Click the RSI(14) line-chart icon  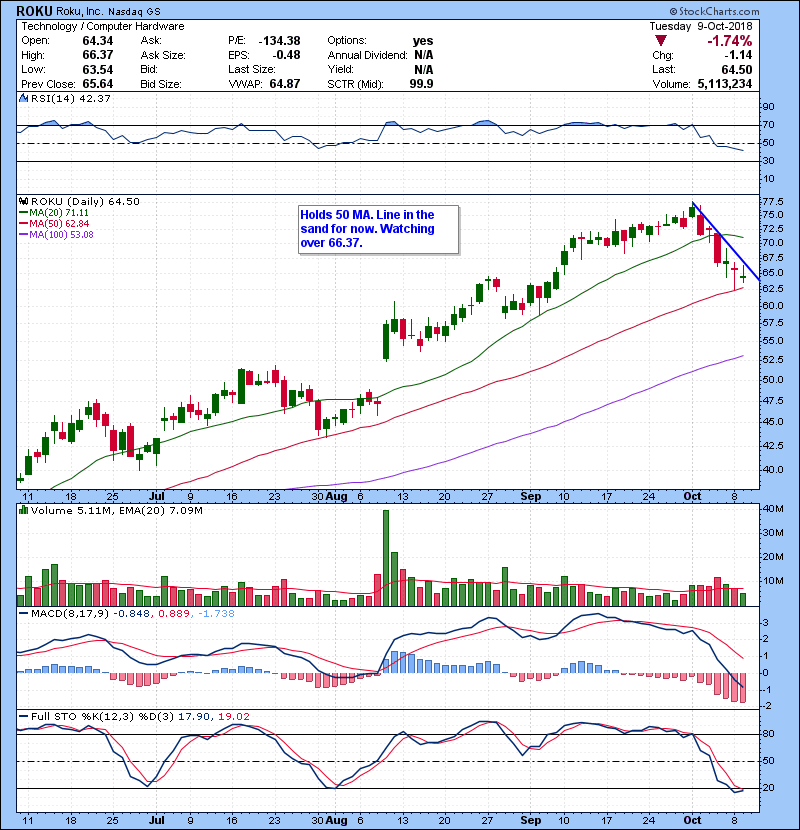[x=23, y=98]
